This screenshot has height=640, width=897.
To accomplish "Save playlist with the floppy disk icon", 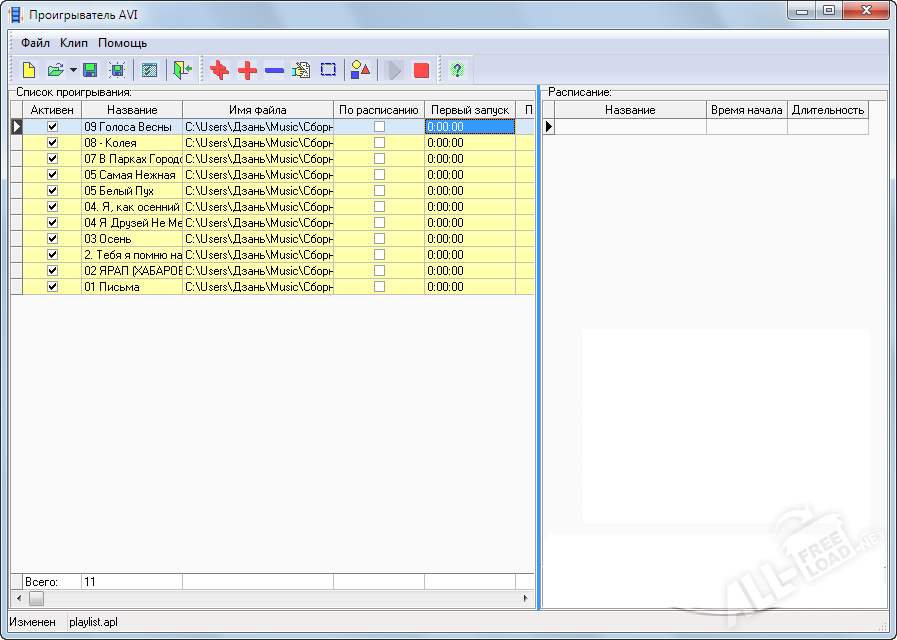I will pos(90,70).
